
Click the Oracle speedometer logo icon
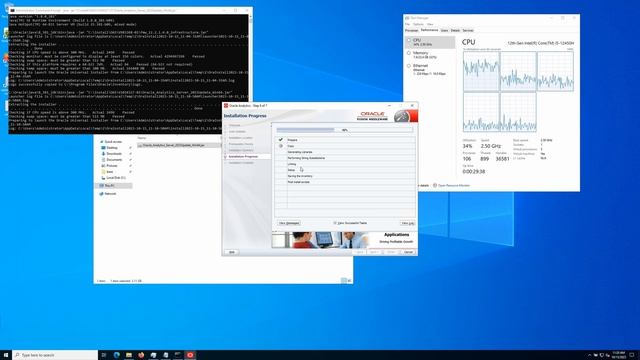pos(402,116)
